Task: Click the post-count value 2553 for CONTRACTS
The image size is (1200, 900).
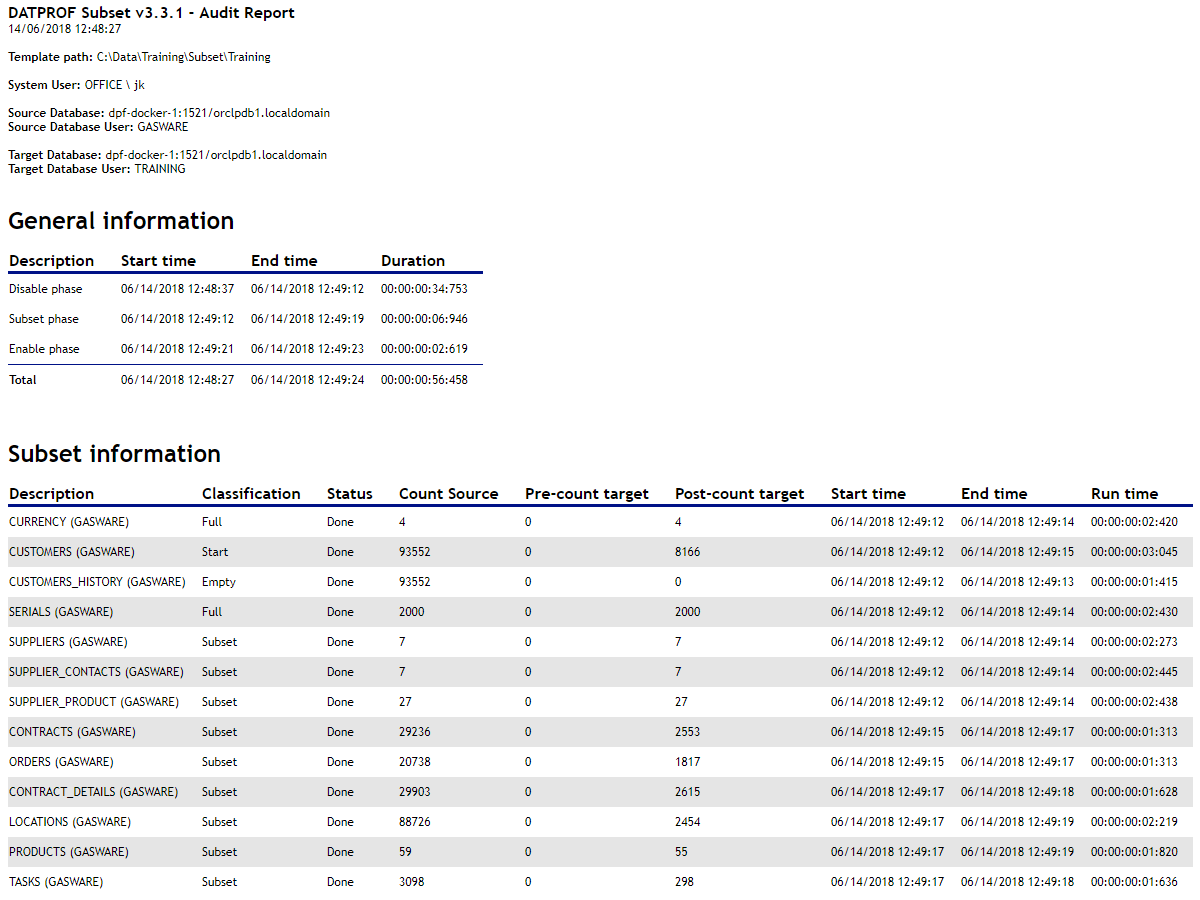Action: (687, 732)
